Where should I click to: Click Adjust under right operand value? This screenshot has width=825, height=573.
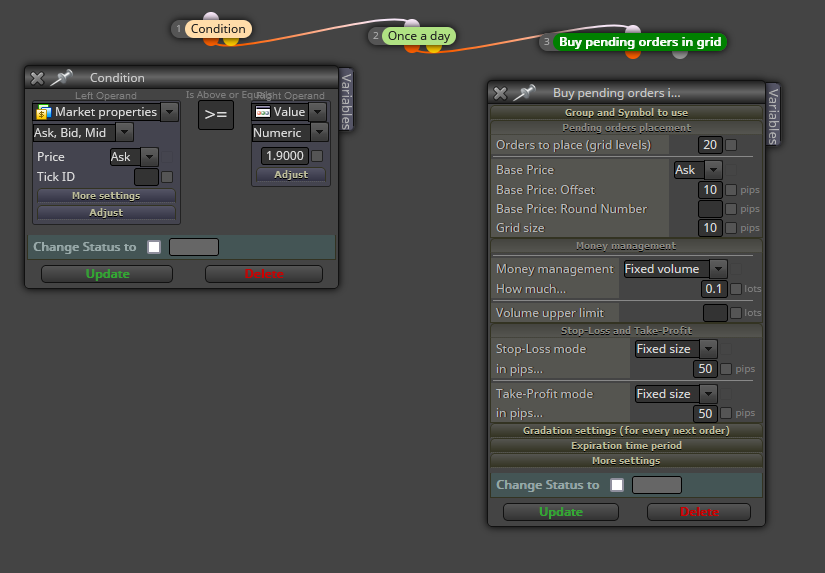pyautogui.click(x=291, y=175)
